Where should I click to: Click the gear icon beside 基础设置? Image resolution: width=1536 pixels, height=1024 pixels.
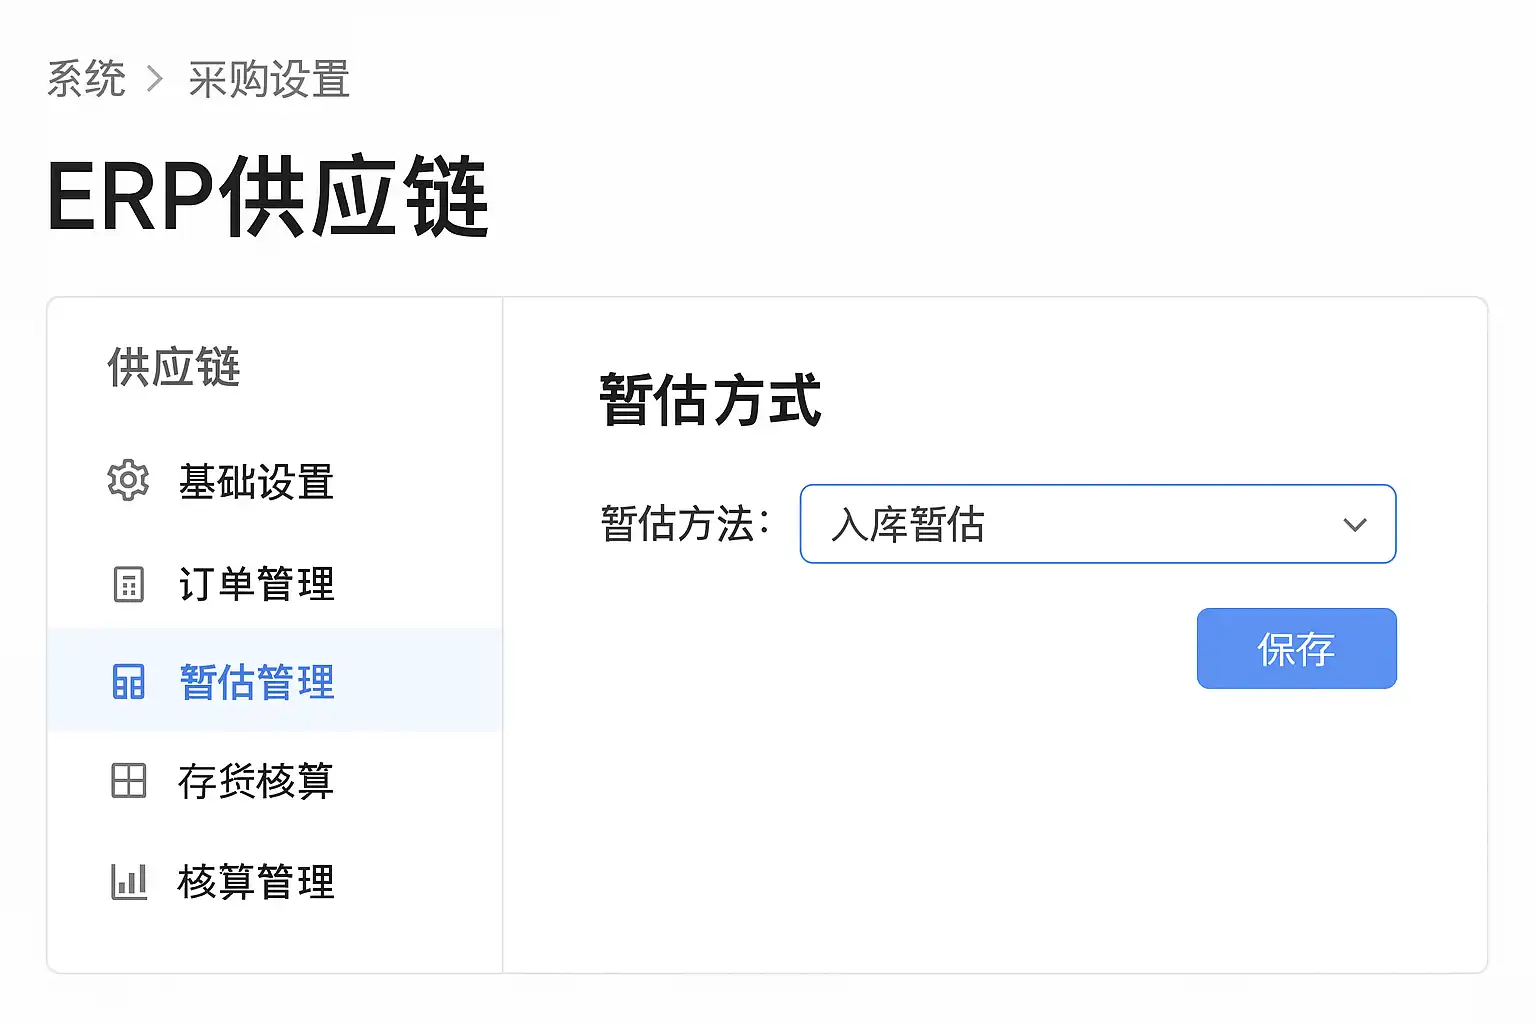pos(128,481)
